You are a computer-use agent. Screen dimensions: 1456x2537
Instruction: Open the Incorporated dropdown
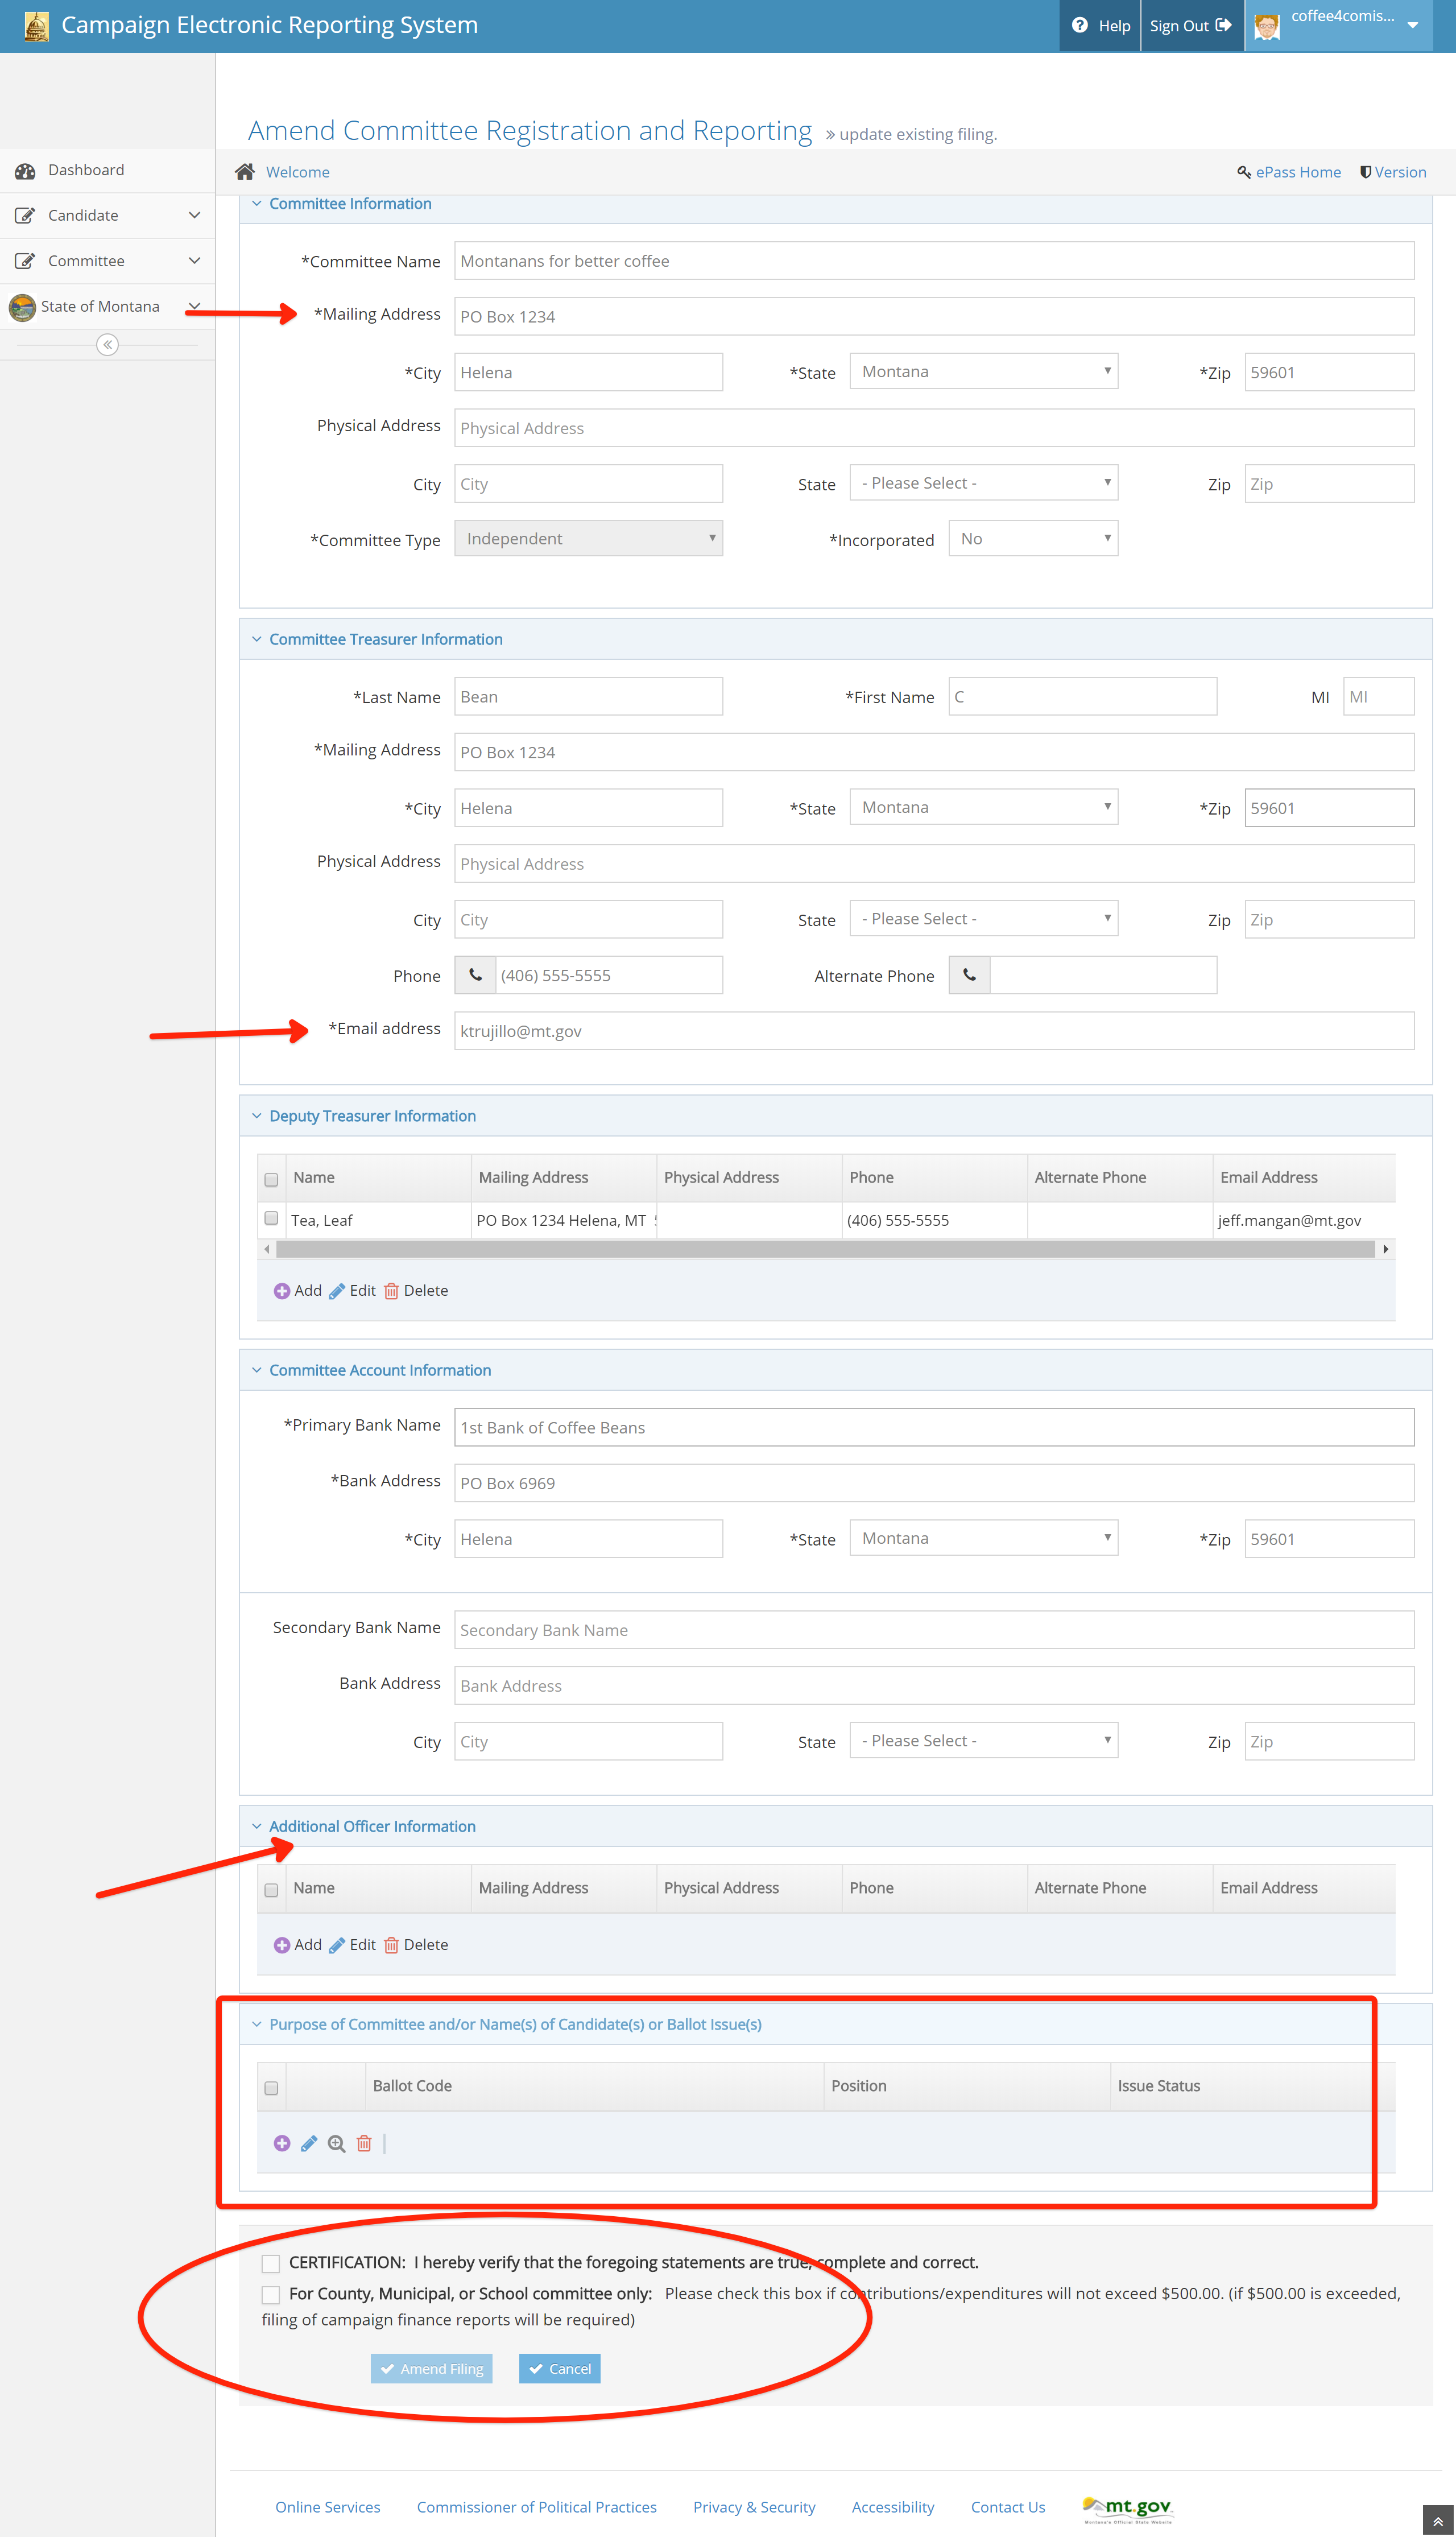[x=1033, y=539]
